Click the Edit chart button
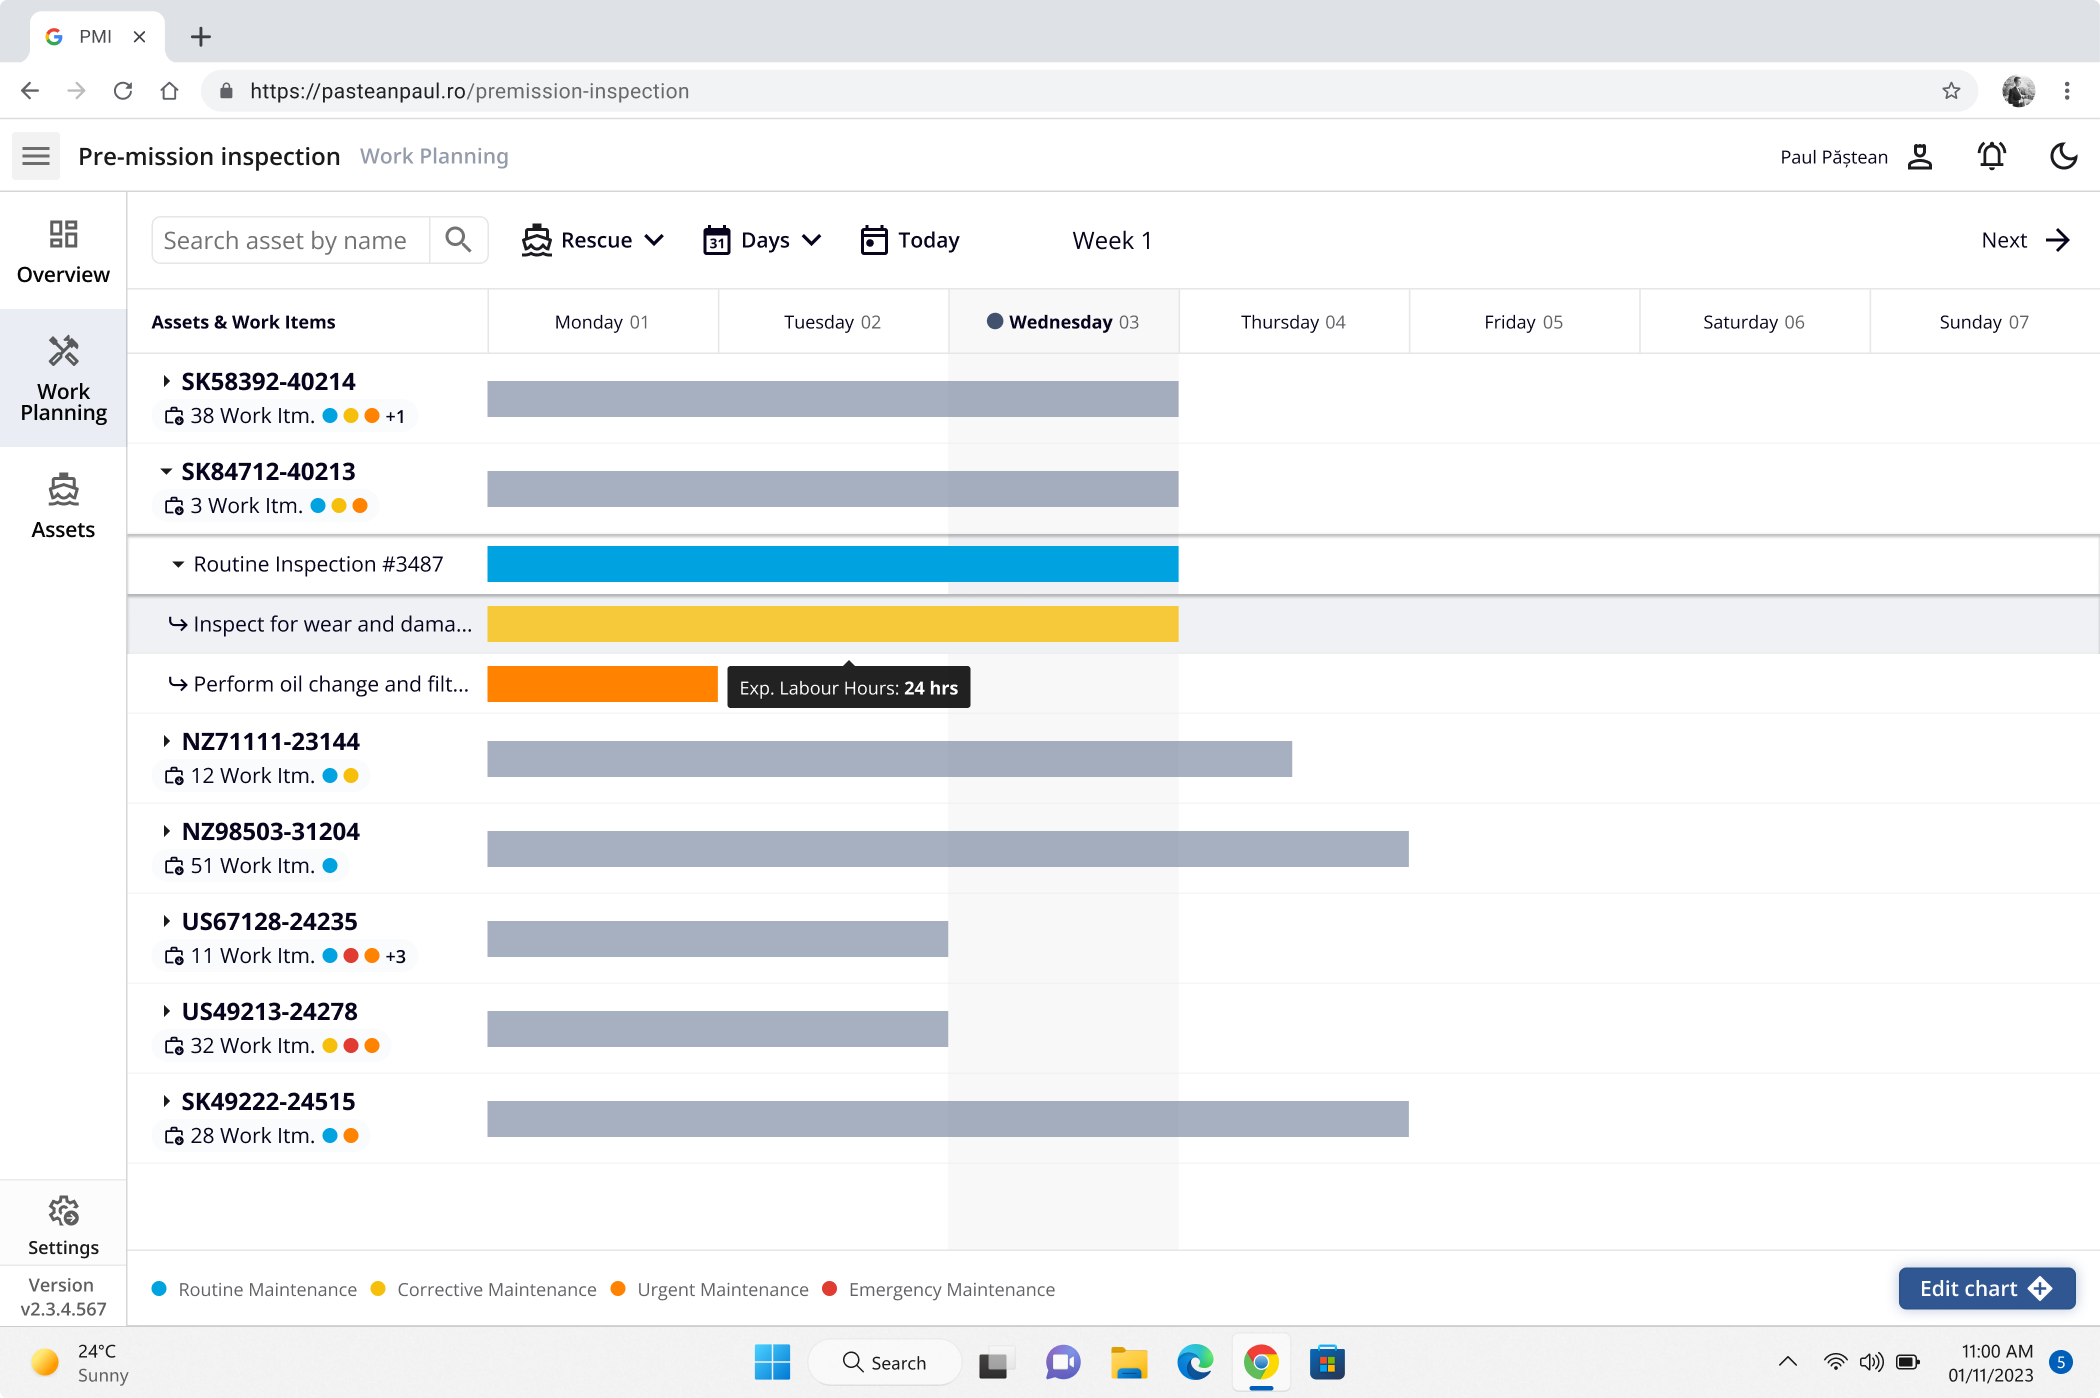This screenshot has height=1398, width=2100. tap(1986, 1288)
